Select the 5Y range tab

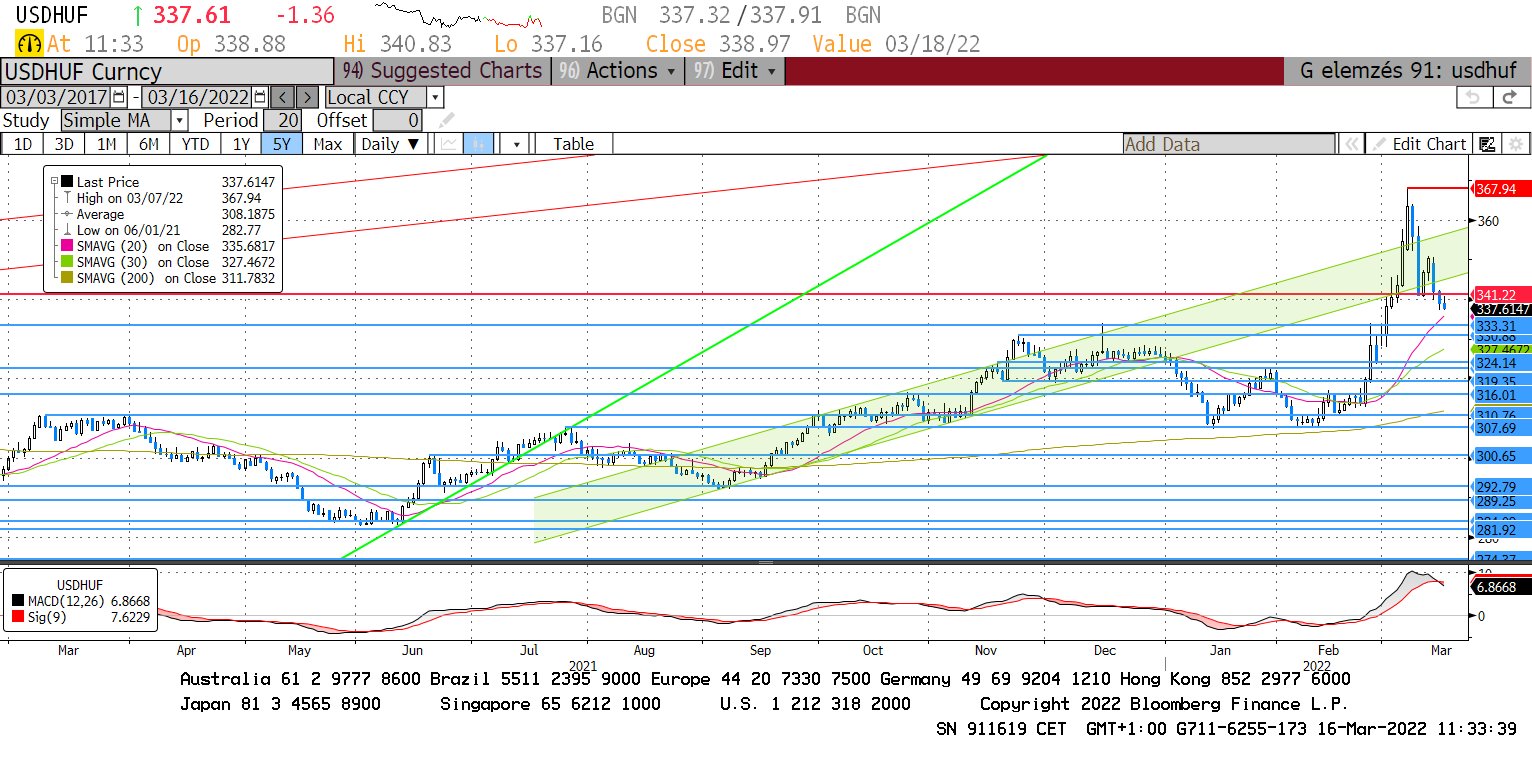click(x=281, y=144)
